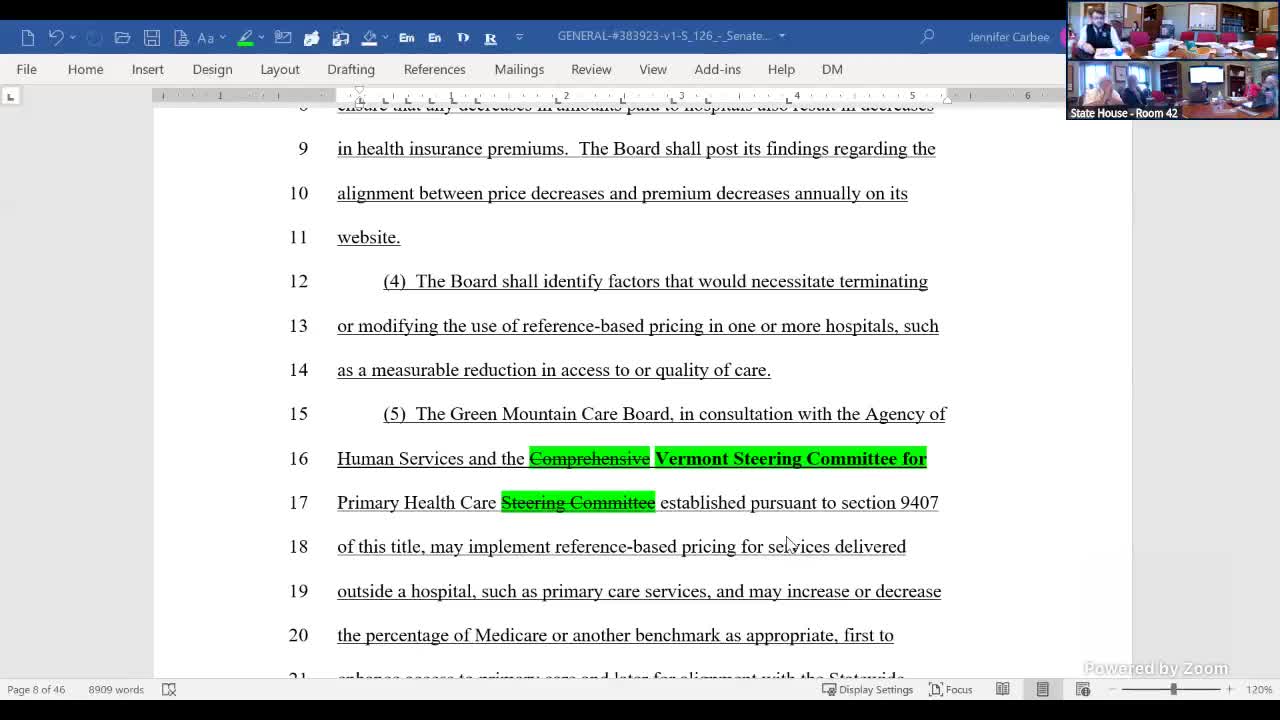Expand Customize Quick Access Toolbar menu
The image size is (1280, 720).
[x=519, y=37]
